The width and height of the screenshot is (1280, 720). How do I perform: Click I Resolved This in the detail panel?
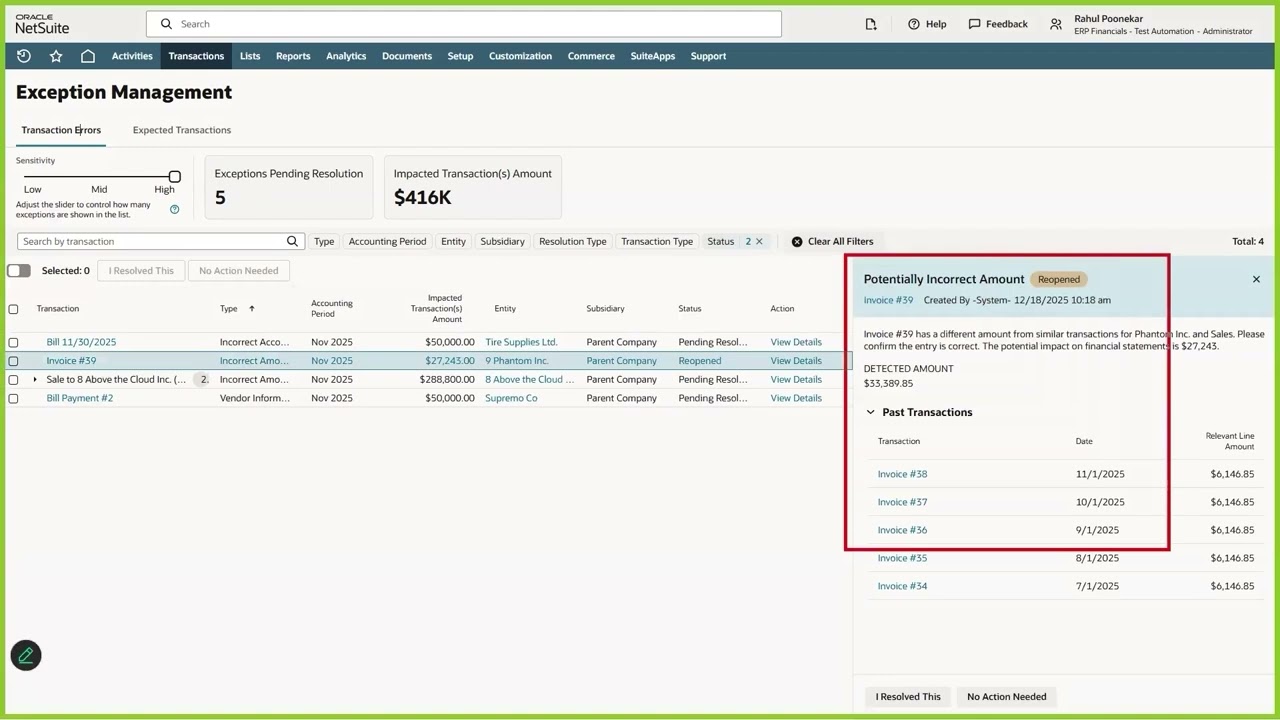(908, 697)
